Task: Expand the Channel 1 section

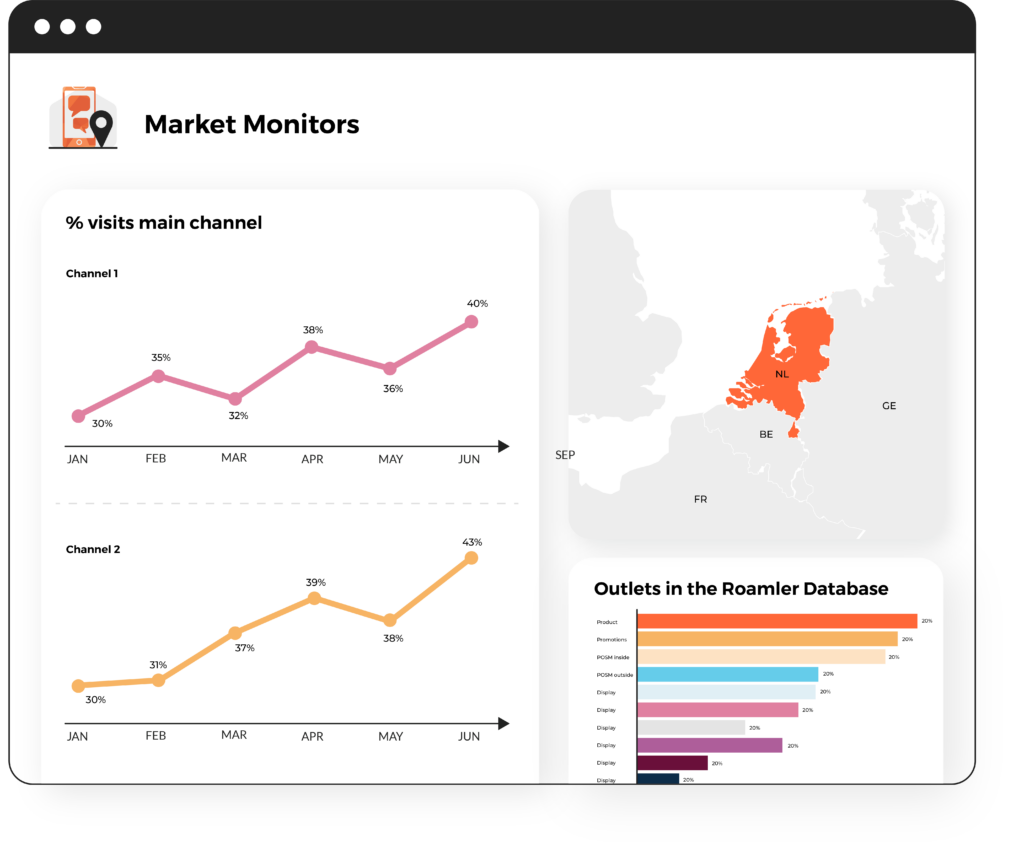Action: (x=92, y=273)
